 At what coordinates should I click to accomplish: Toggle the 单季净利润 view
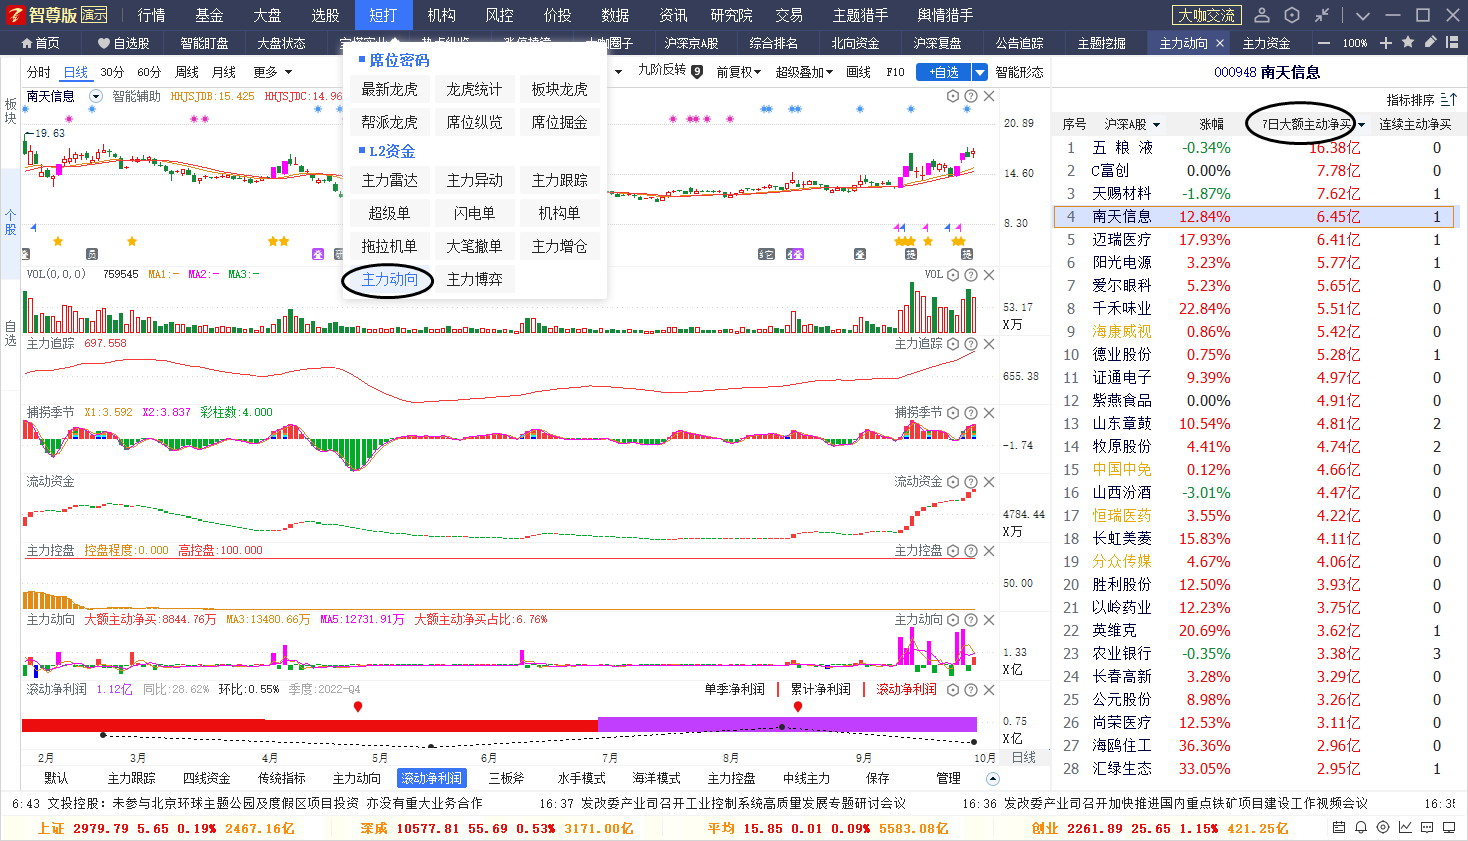click(734, 690)
